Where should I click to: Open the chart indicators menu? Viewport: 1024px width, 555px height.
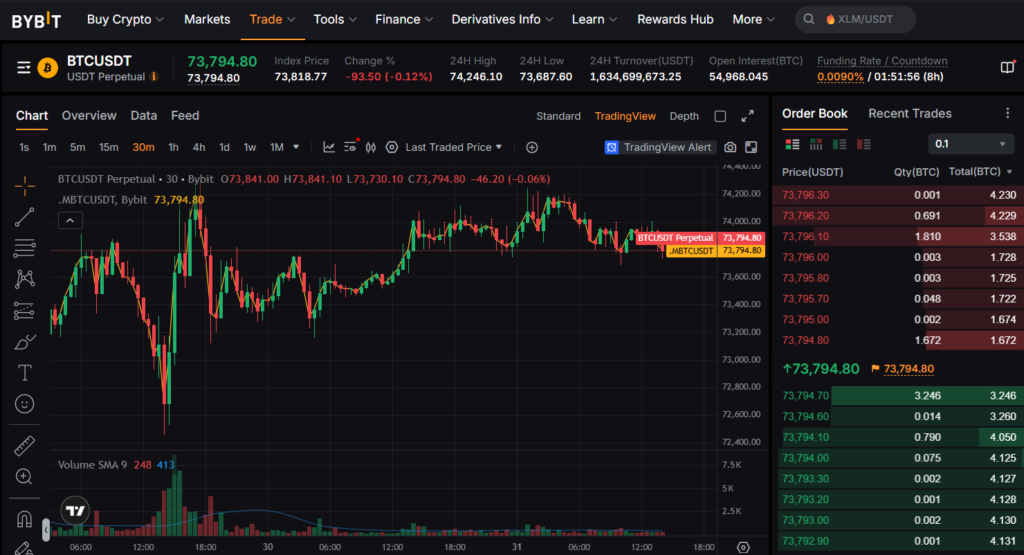click(329, 148)
